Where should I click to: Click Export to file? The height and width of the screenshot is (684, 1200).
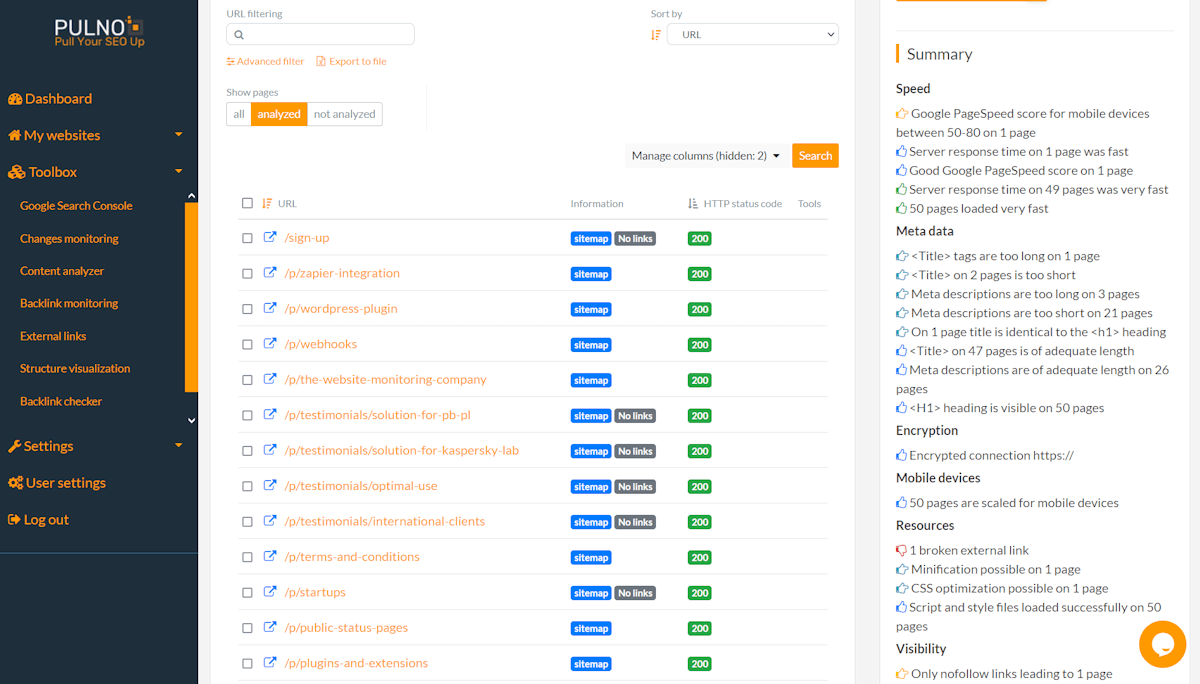[352, 61]
